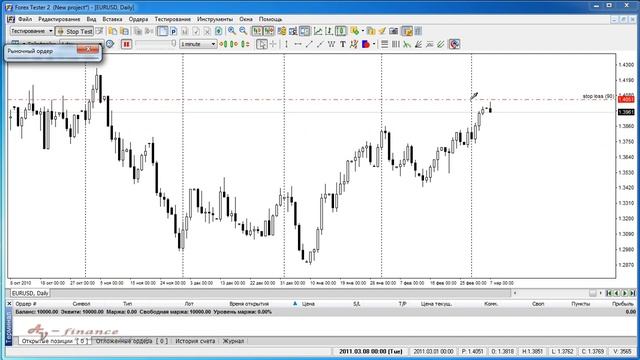The width and height of the screenshot is (640, 360).
Task: Select the Fibonacci retracement lines tool
Action: point(384,44)
